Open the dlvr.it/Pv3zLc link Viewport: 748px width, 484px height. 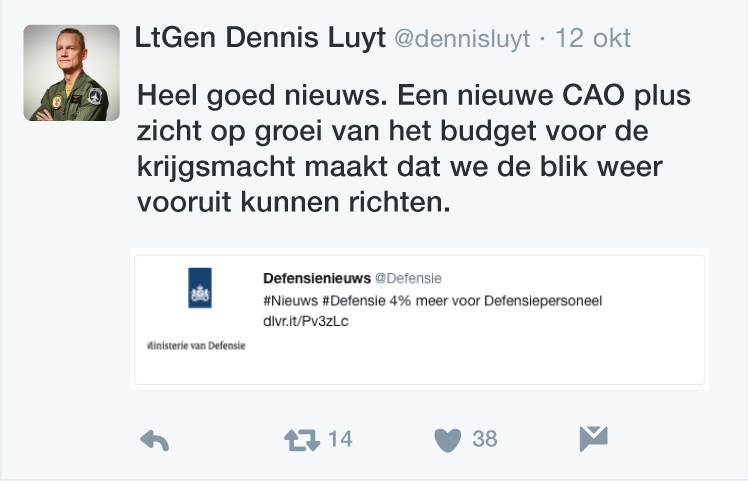pos(305,322)
